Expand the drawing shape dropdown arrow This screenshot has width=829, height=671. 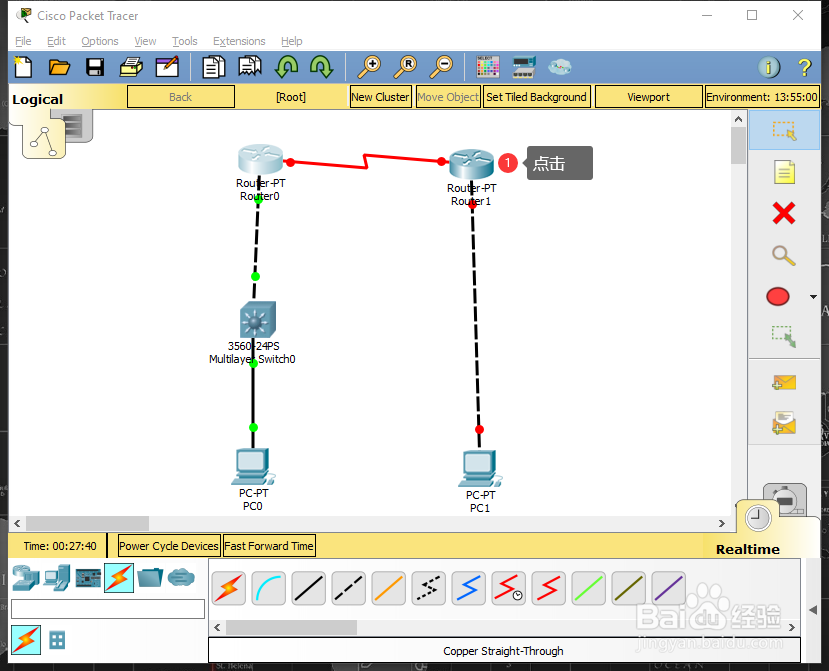click(813, 297)
